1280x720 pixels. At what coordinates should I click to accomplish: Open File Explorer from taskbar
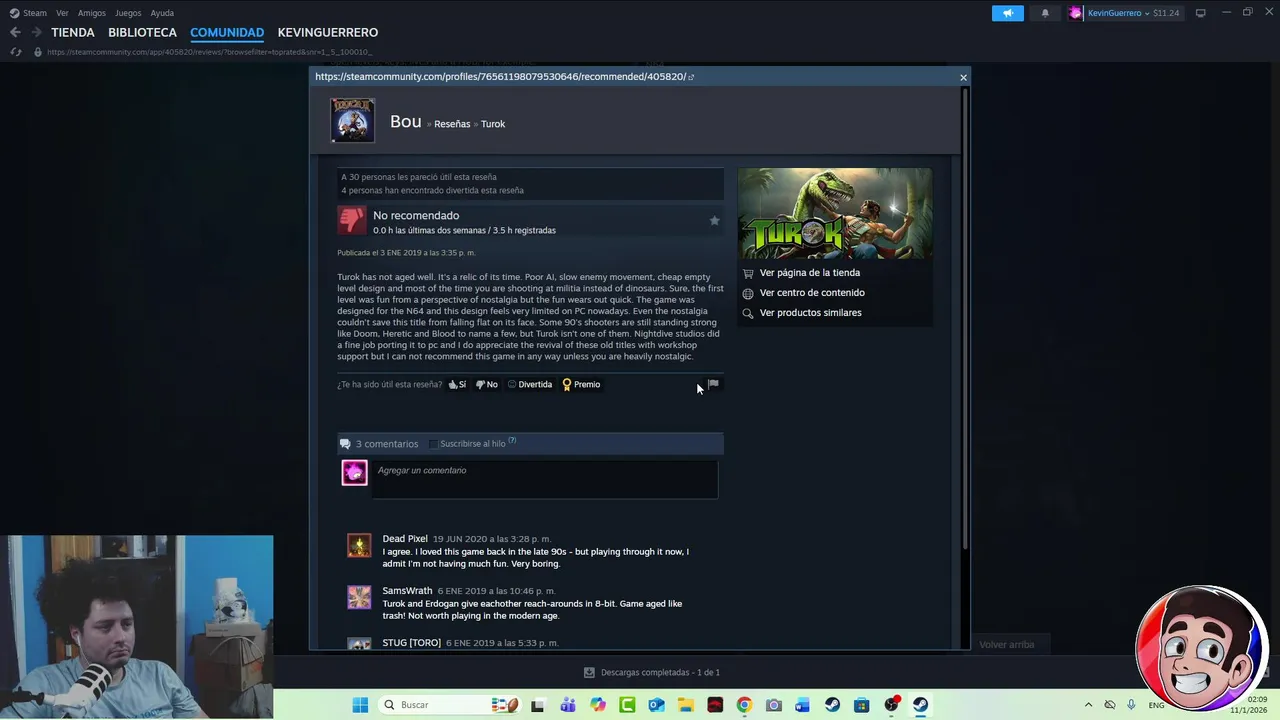pos(686,705)
